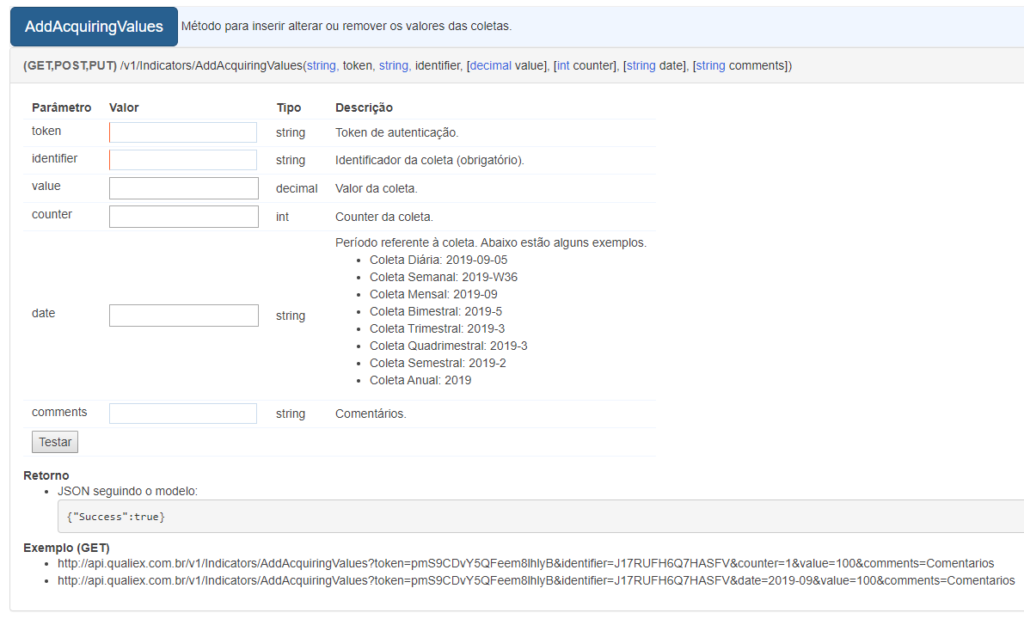The width and height of the screenshot is (1024, 619).
Task: Click the 'value' parameter name
Action: (x=46, y=186)
